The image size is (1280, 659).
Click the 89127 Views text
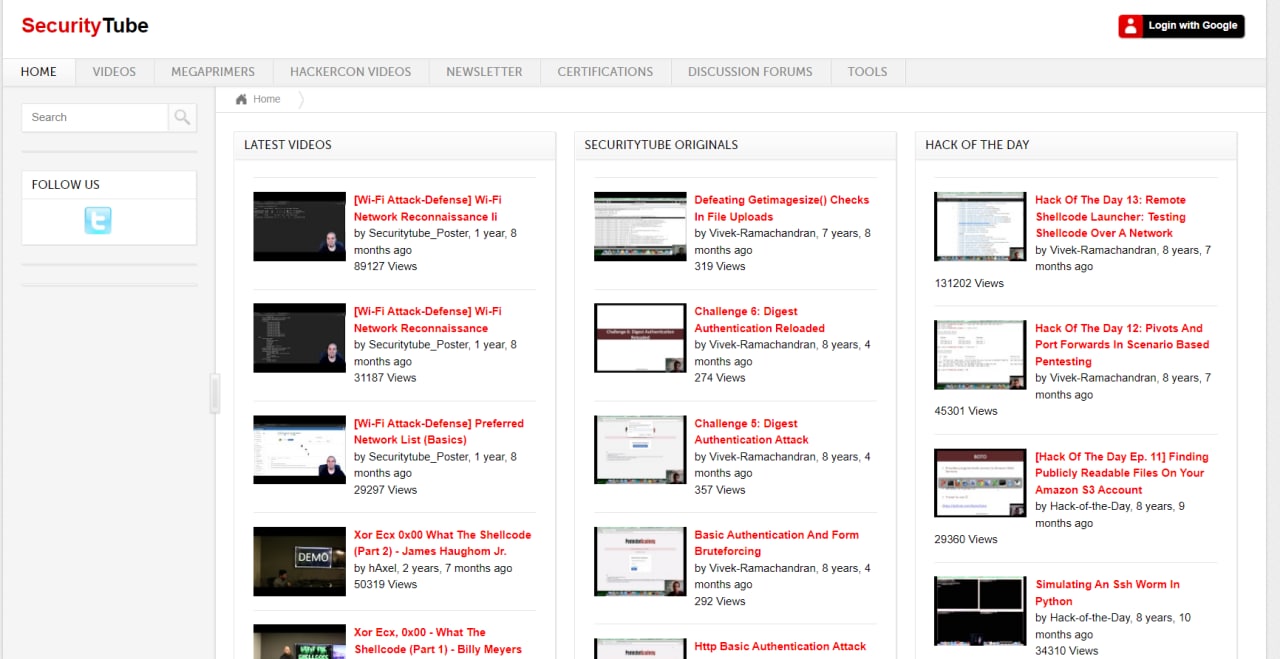point(385,266)
